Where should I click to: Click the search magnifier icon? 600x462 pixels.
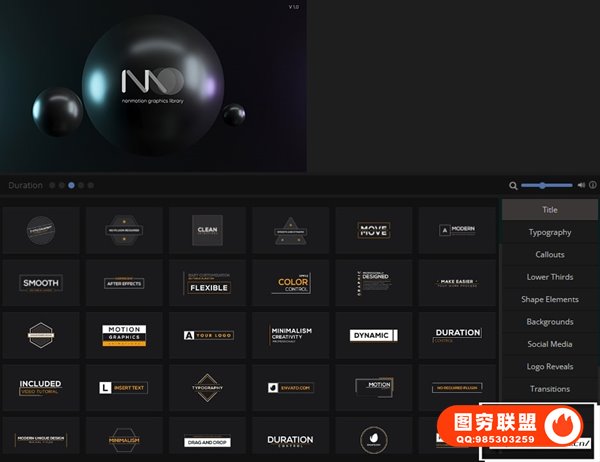click(513, 185)
